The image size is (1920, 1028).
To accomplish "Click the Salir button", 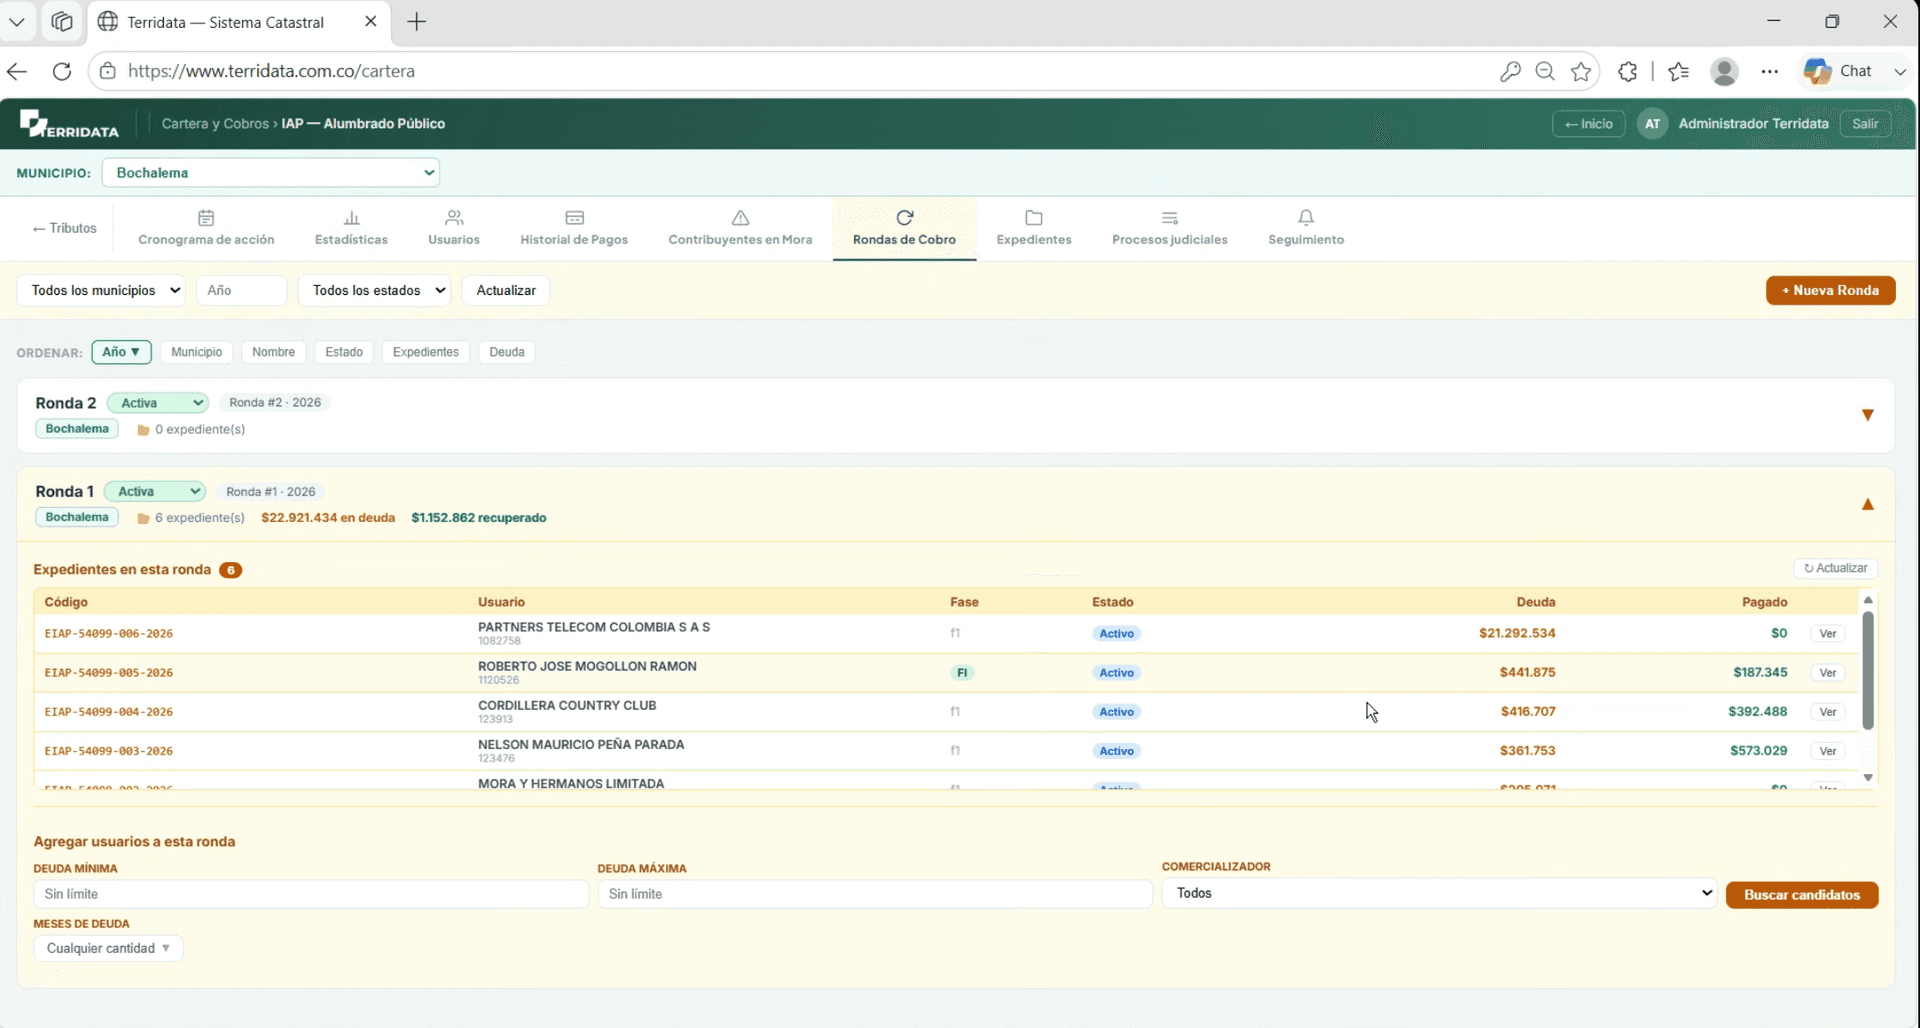I will coord(1865,124).
